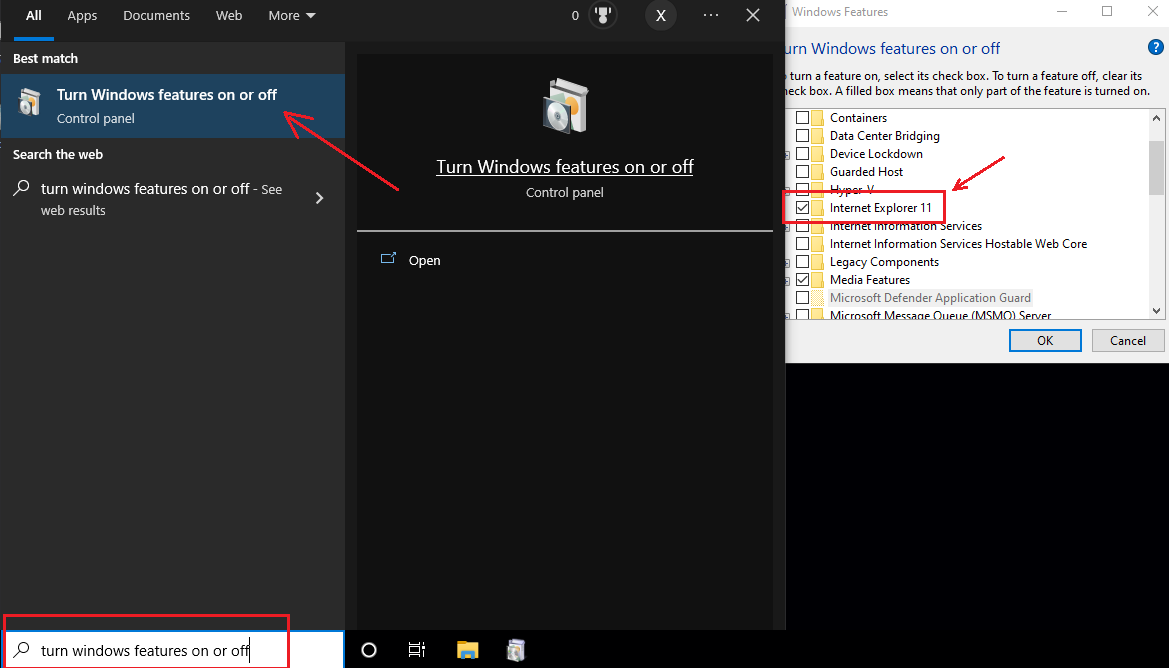Switch to the Apps search tab
The height and width of the screenshot is (668, 1169).
point(82,16)
